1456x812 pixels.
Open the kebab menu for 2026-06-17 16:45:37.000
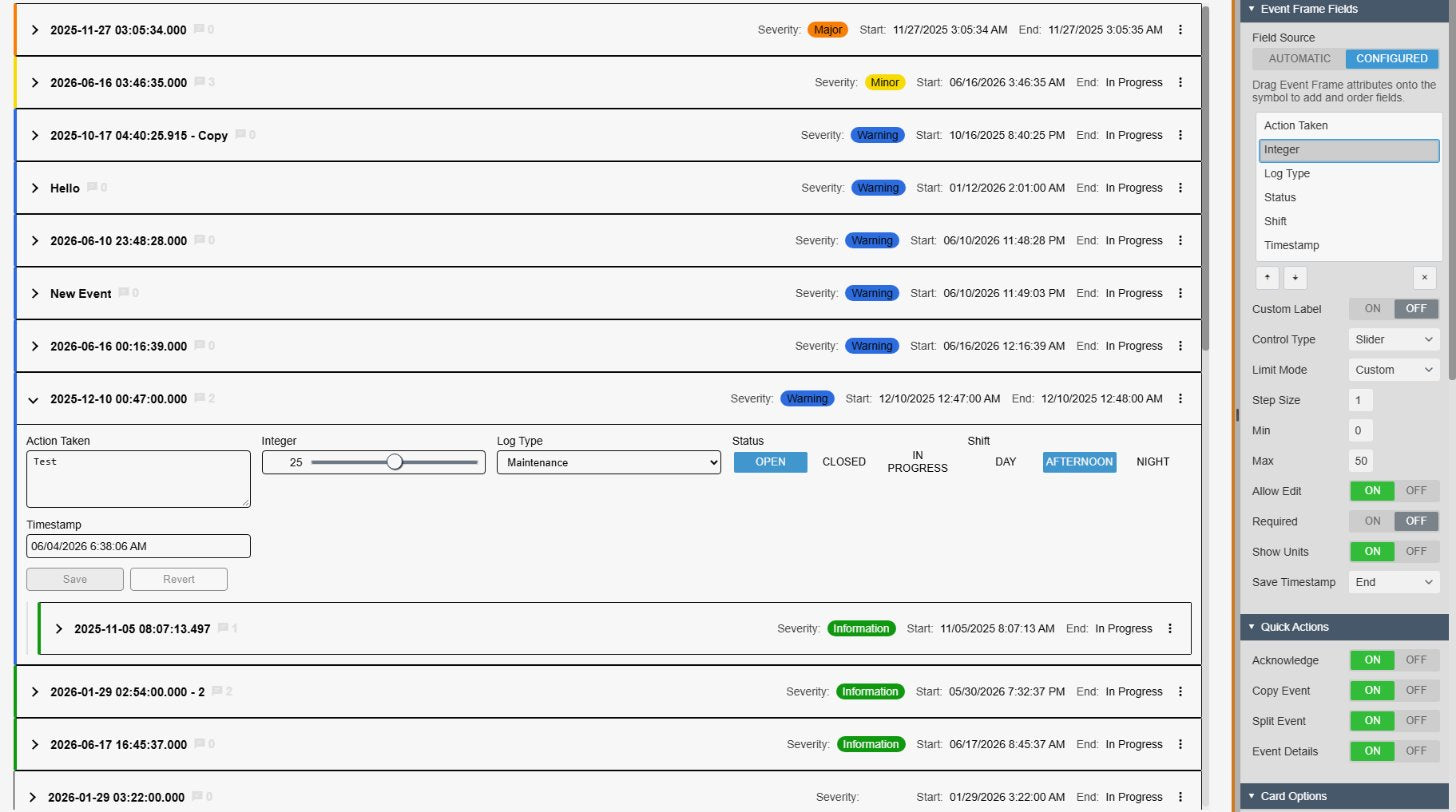tap(1180, 744)
